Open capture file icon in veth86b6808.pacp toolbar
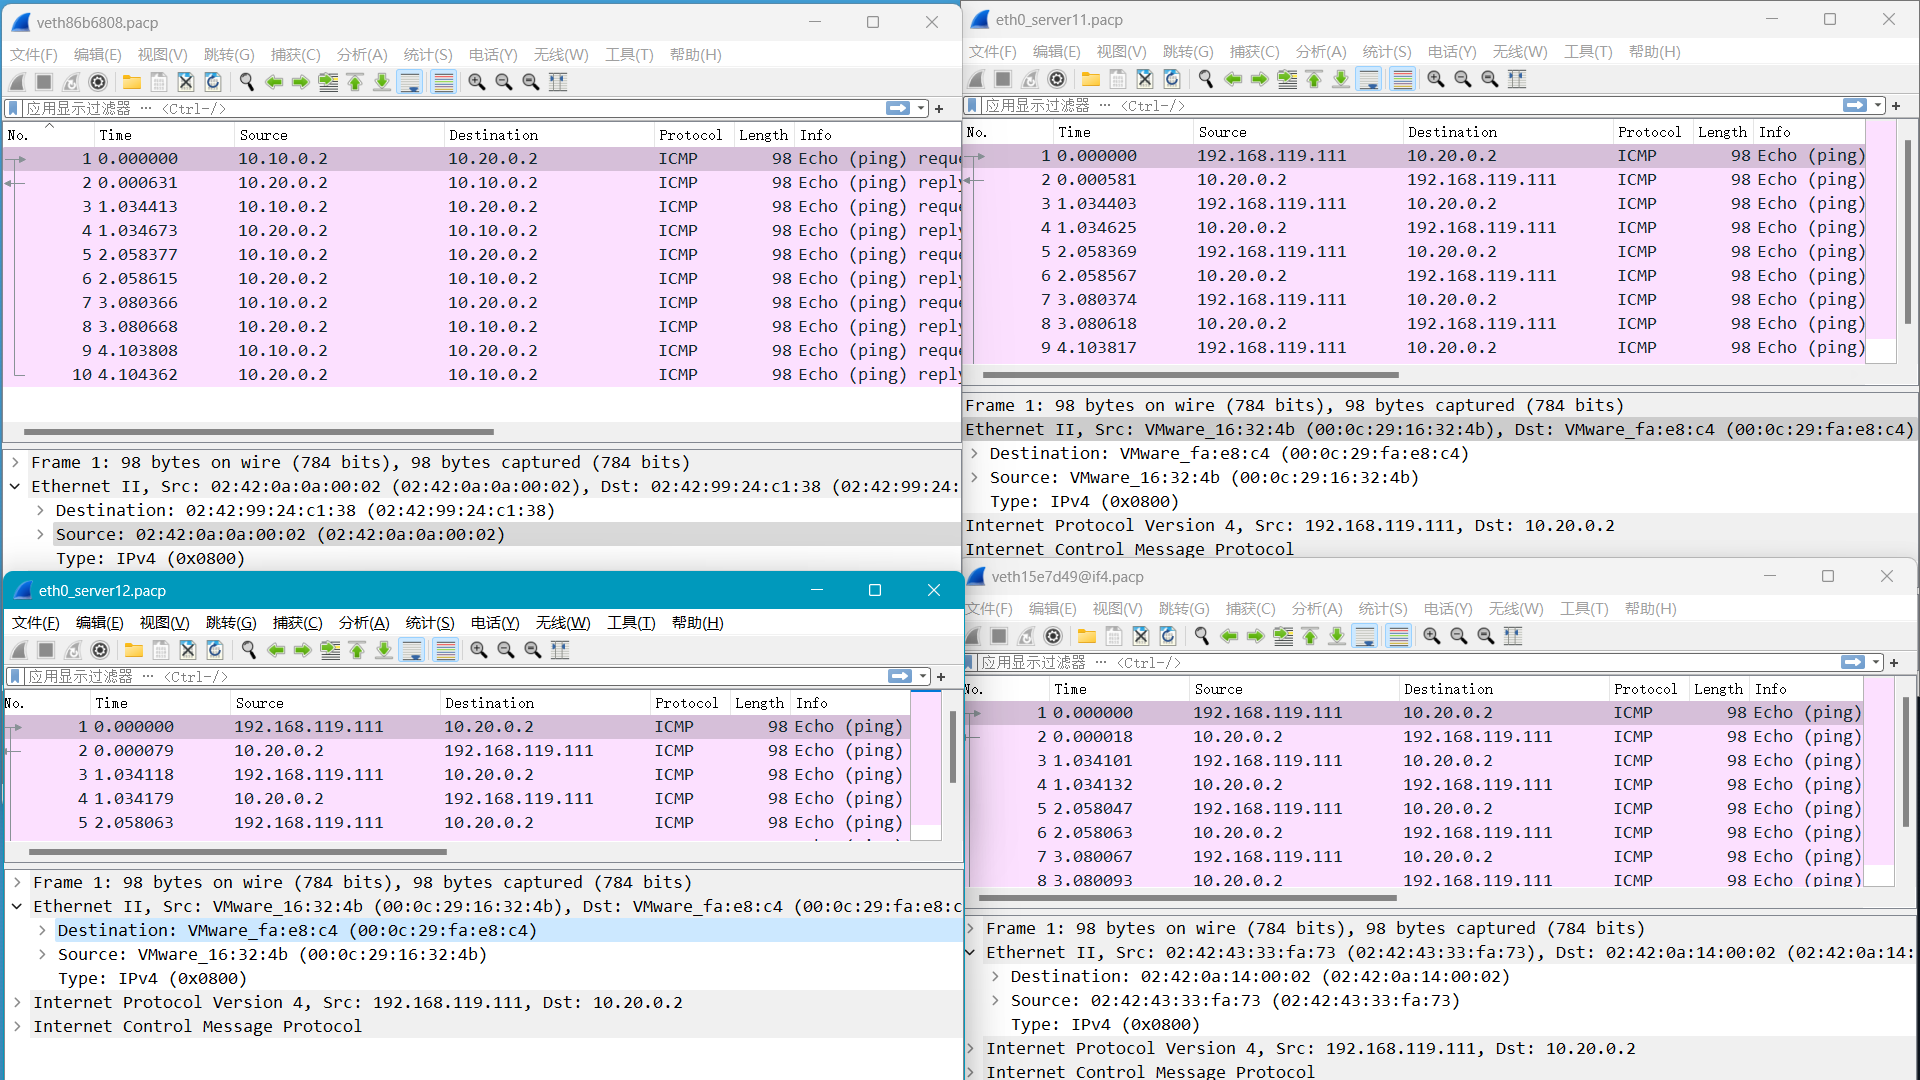The image size is (1920, 1080). (x=132, y=82)
